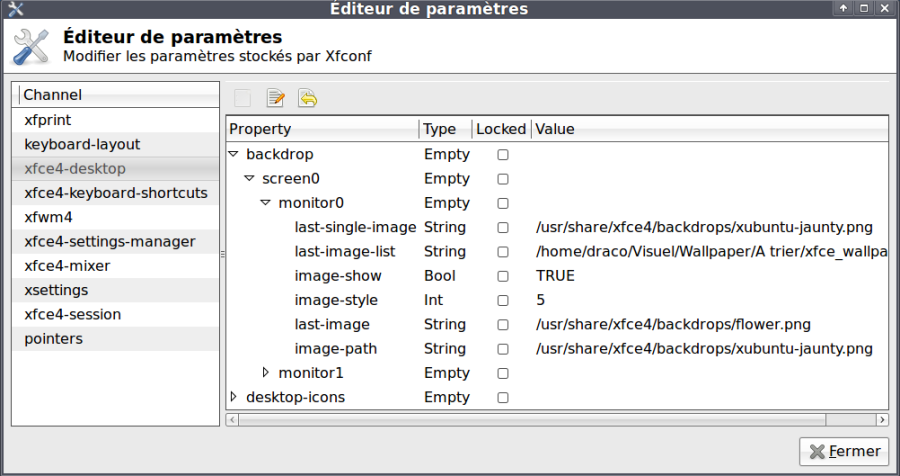Select the pointers channel

pos(115,339)
